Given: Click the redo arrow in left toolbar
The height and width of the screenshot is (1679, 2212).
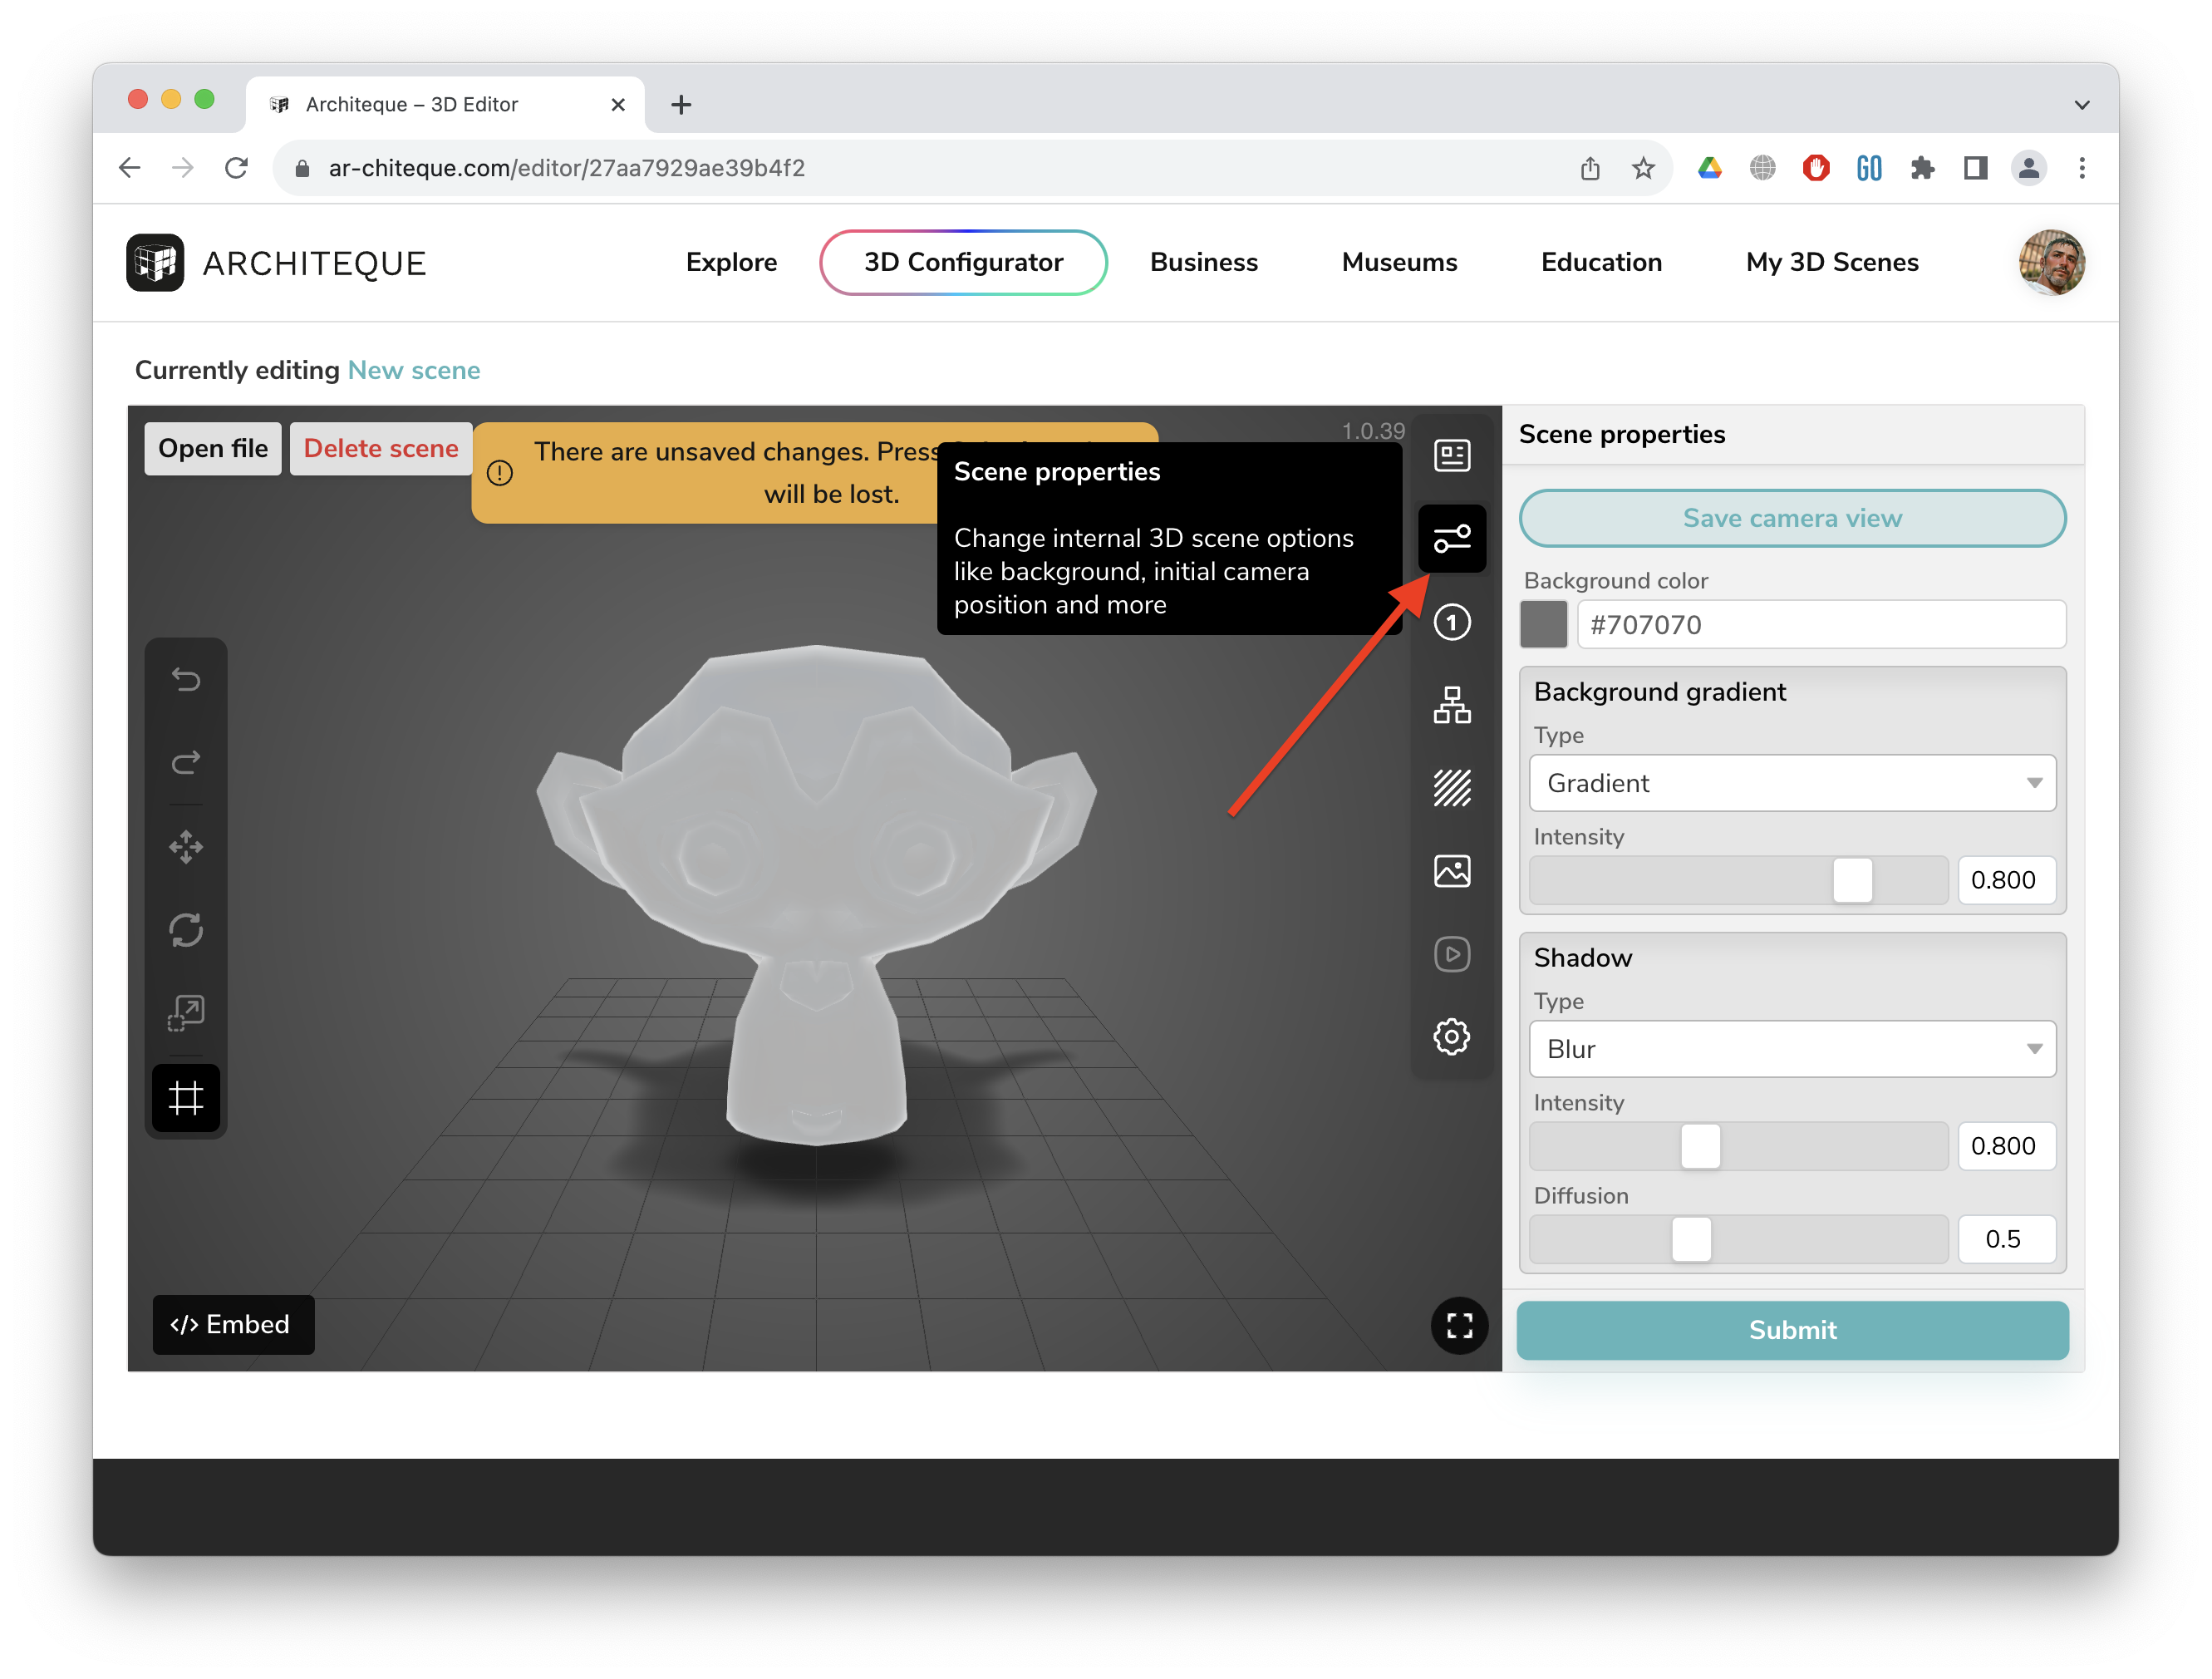Looking at the screenshot, I should (x=186, y=763).
